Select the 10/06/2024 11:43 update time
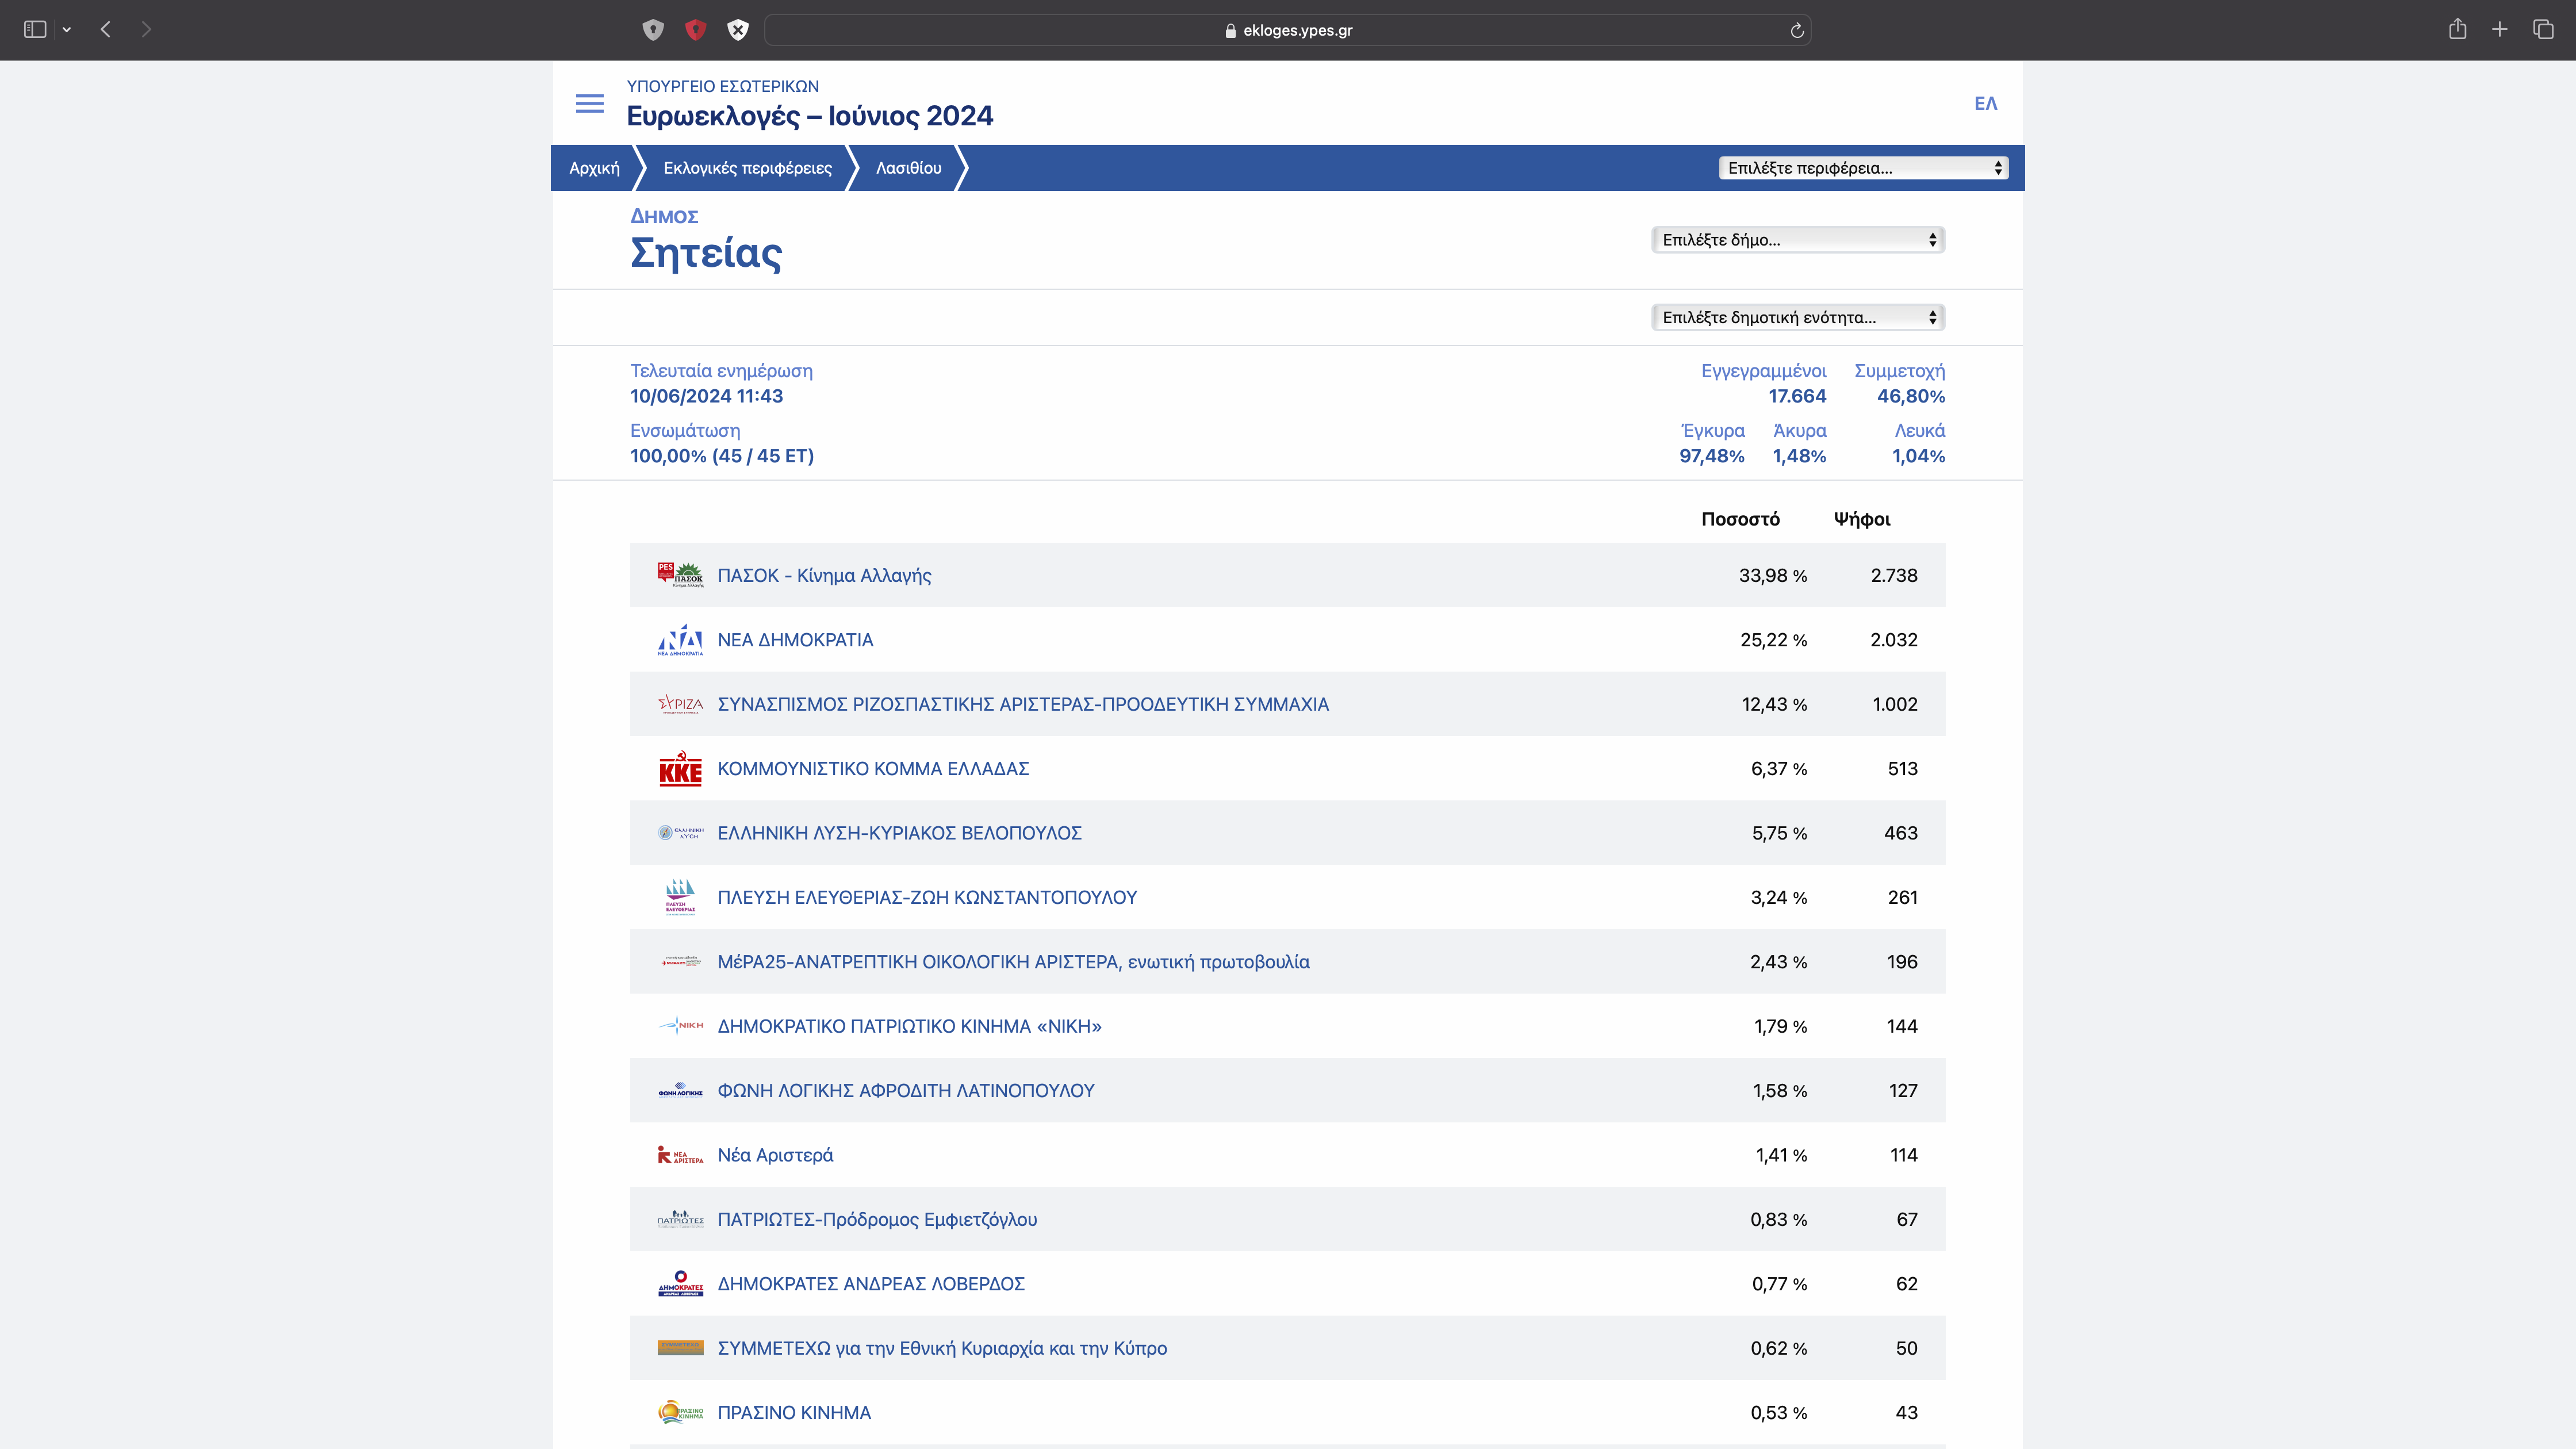This screenshot has width=2576, height=1449. coord(706,396)
